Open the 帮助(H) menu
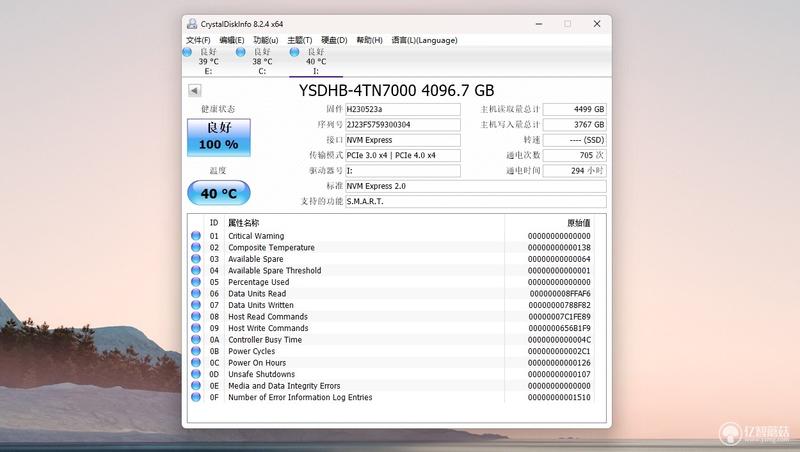The width and height of the screenshot is (800, 452). coord(369,40)
